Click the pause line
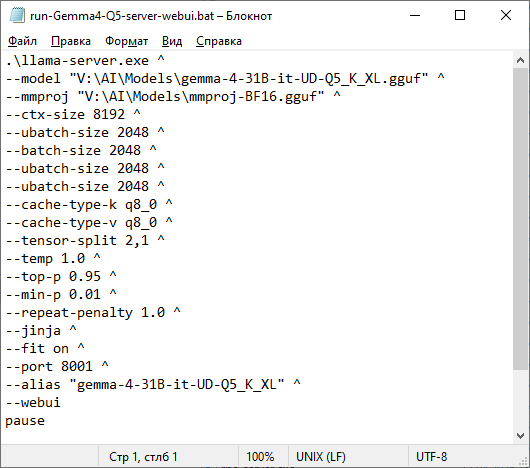 [x=25, y=421]
